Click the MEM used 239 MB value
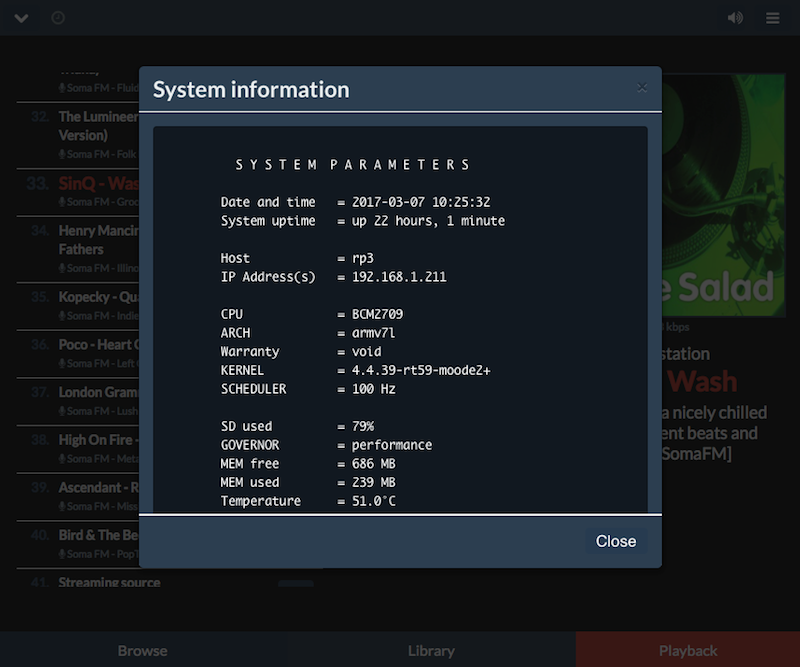The width and height of the screenshot is (800, 667). 373,483
